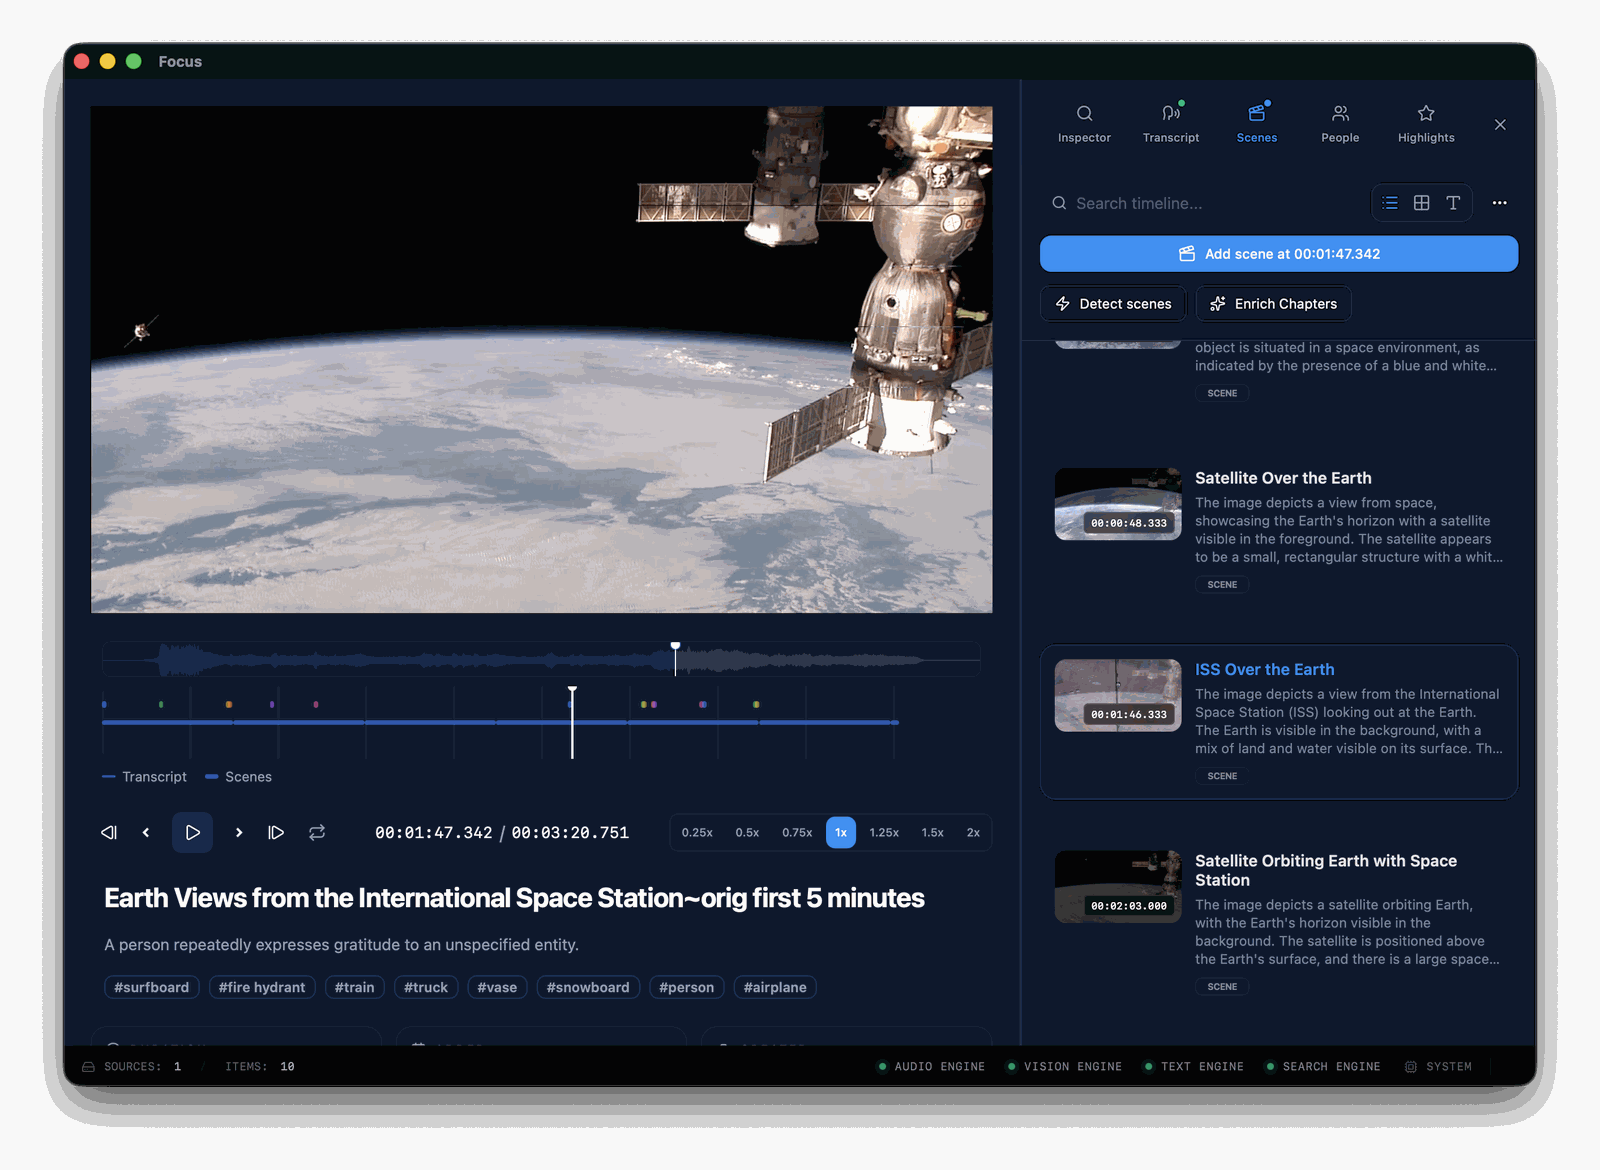Viewport: 1600px width, 1170px height.
Task: Open the ISS Over the Earth thumbnail
Action: [1118, 695]
